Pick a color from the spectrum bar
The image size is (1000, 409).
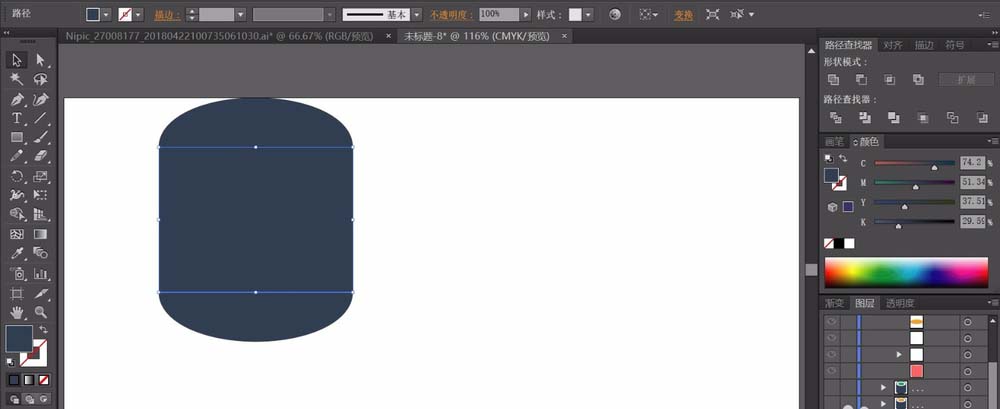click(x=906, y=272)
